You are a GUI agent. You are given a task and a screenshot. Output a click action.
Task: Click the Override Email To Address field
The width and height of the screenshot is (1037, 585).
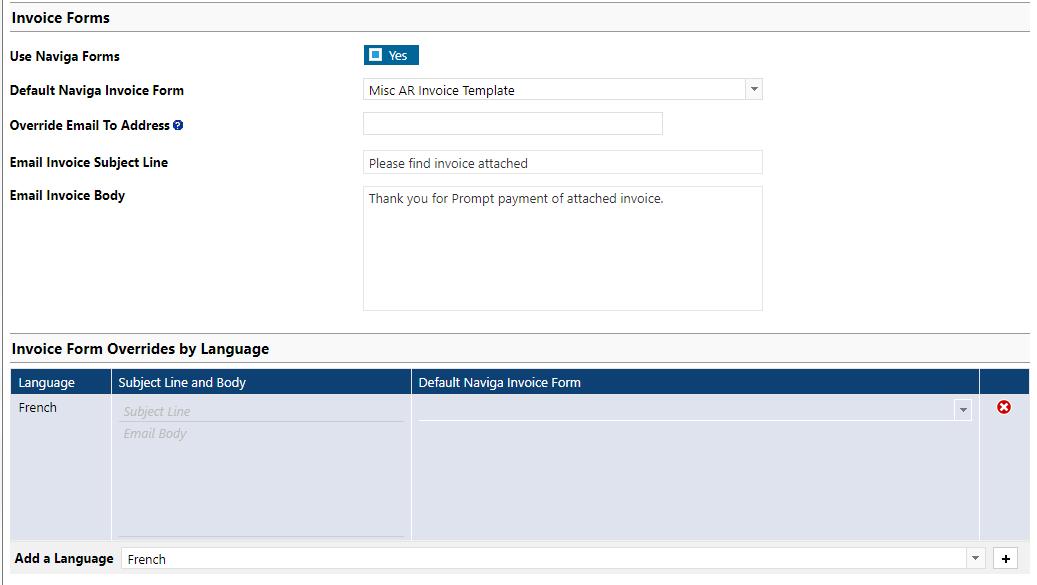pyautogui.click(x=512, y=124)
